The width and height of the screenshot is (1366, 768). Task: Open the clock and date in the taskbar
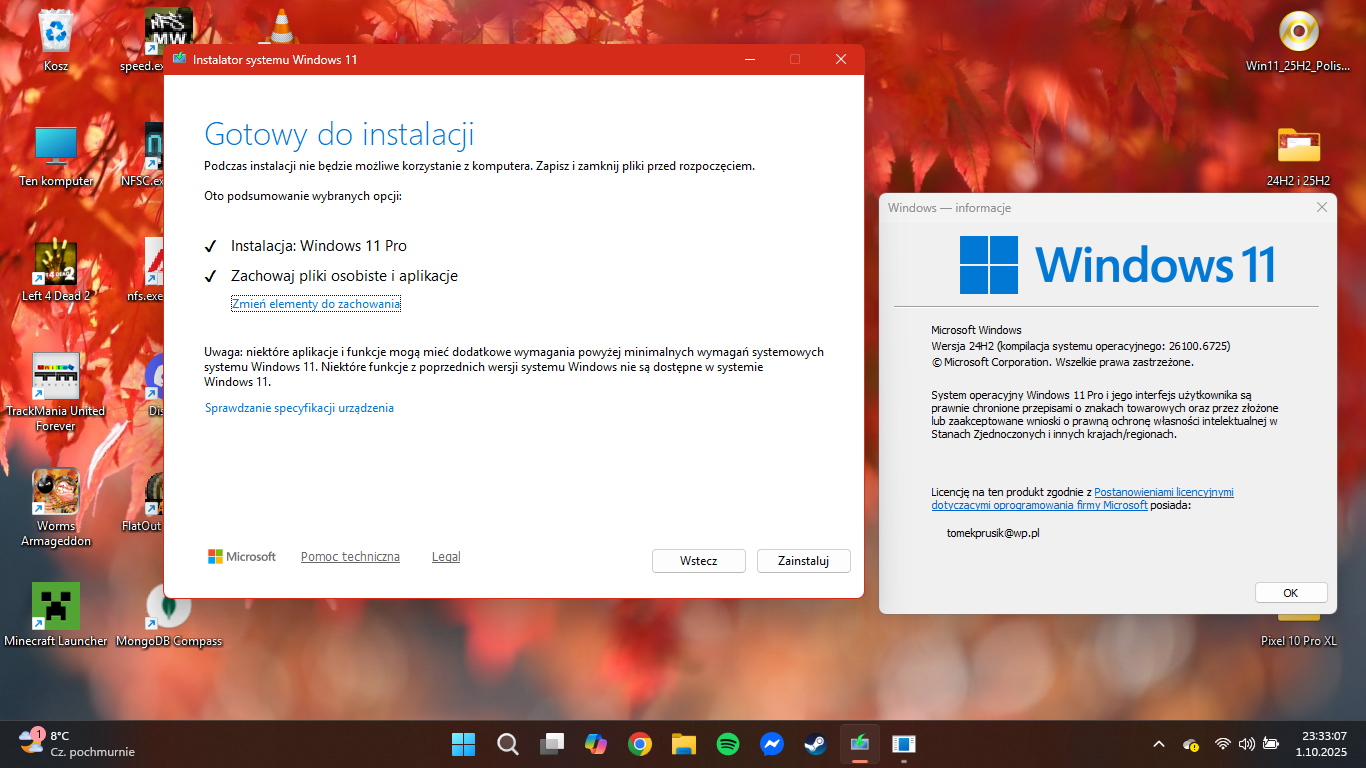click(x=1322, y=744)
